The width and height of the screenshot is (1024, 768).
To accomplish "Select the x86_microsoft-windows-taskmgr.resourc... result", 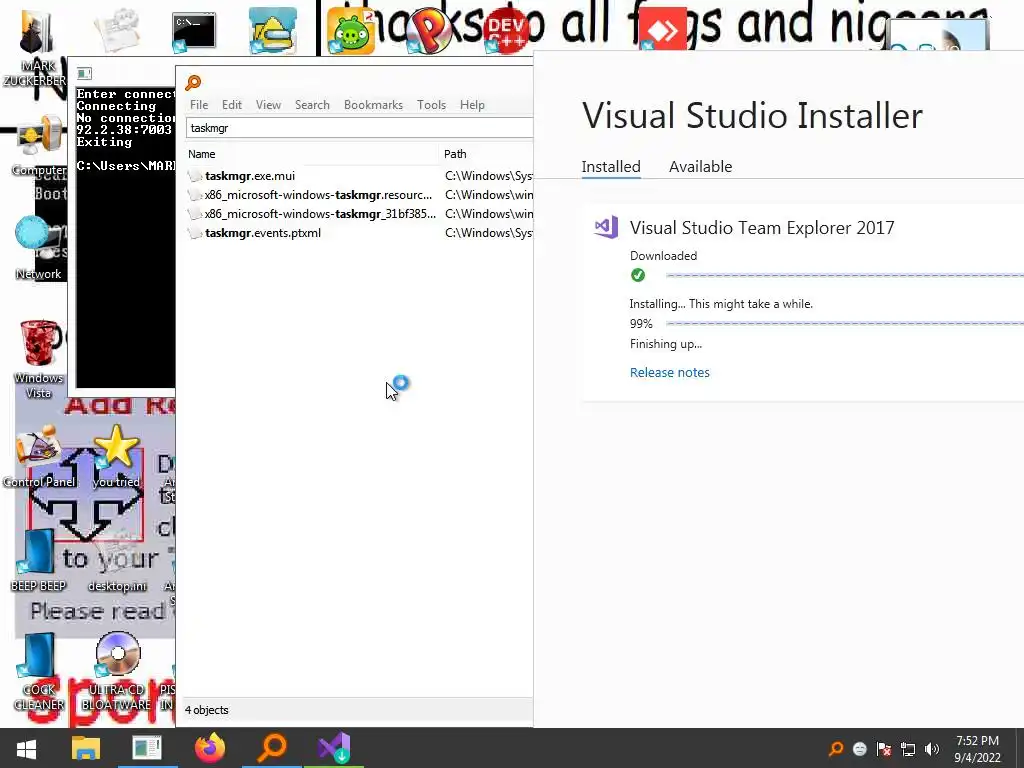I will (359, 195).
